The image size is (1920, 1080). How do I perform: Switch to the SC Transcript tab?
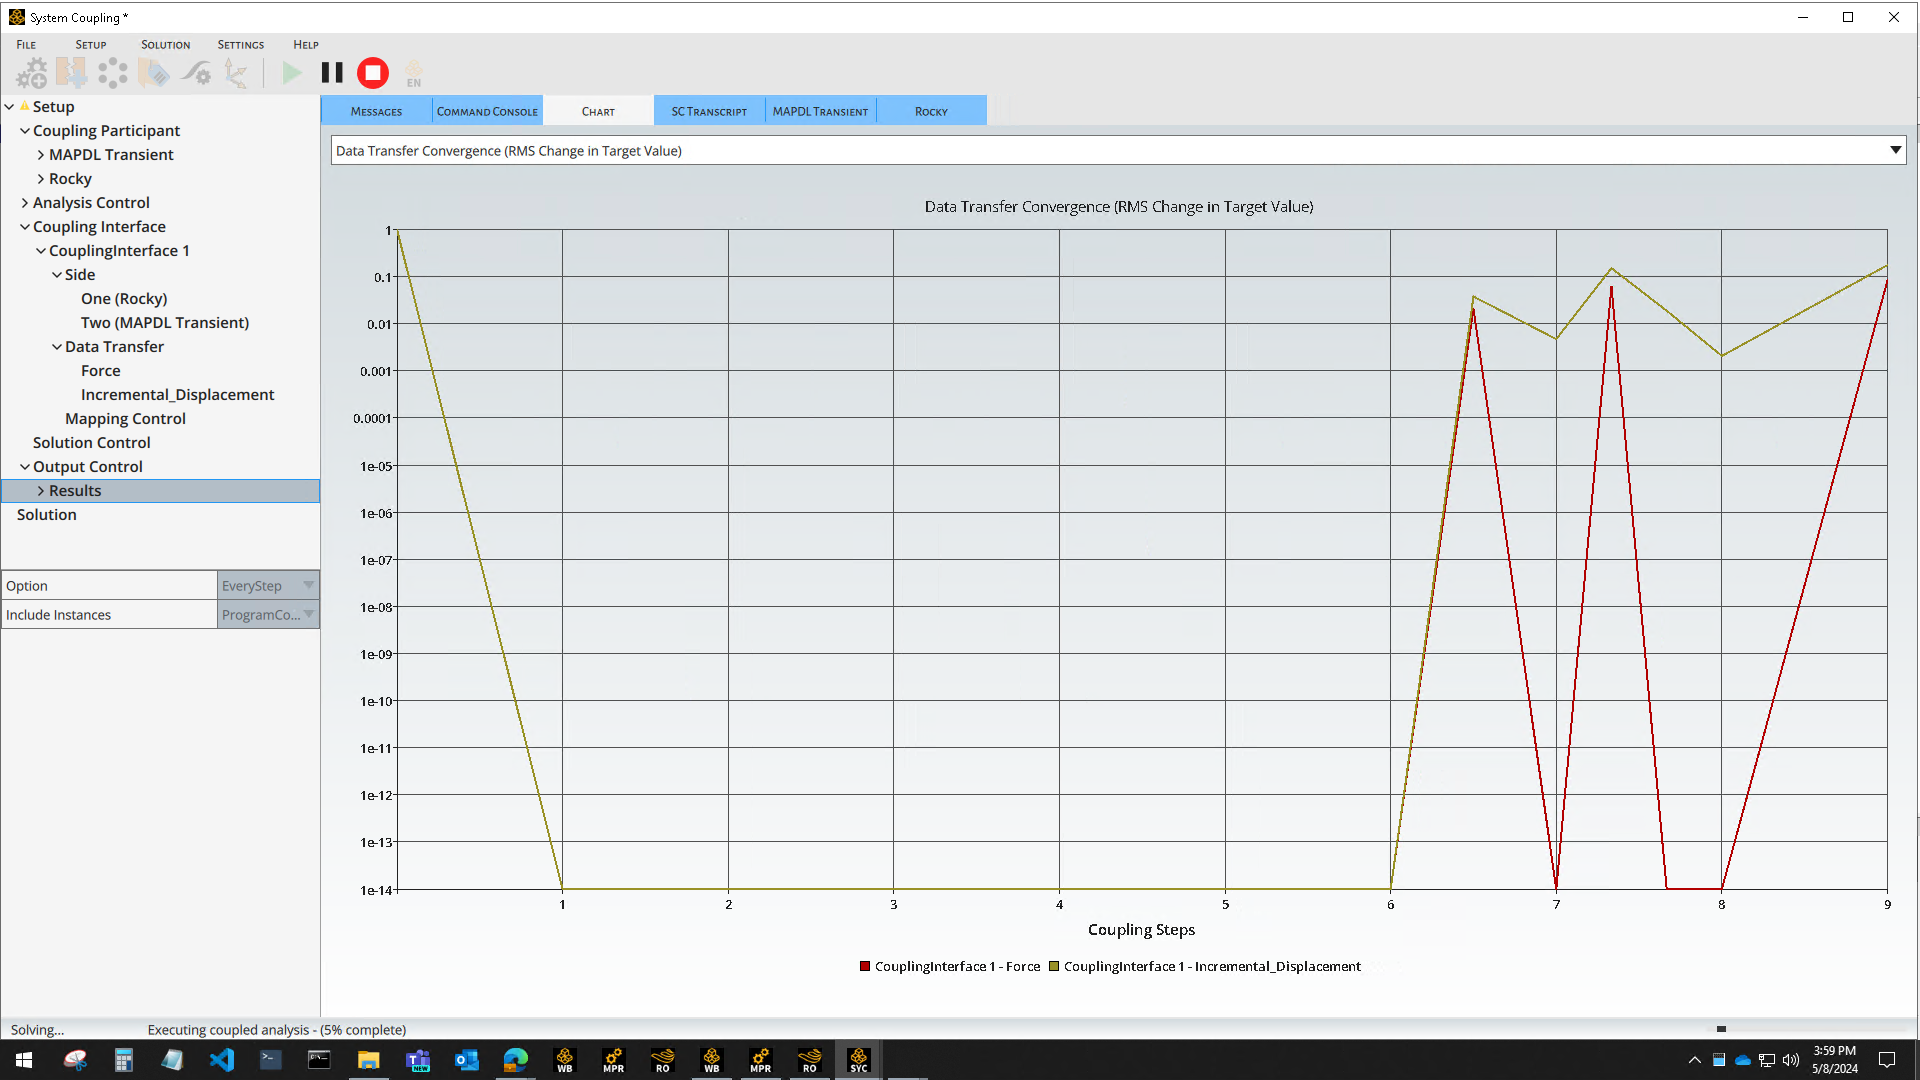pos(708,110)
